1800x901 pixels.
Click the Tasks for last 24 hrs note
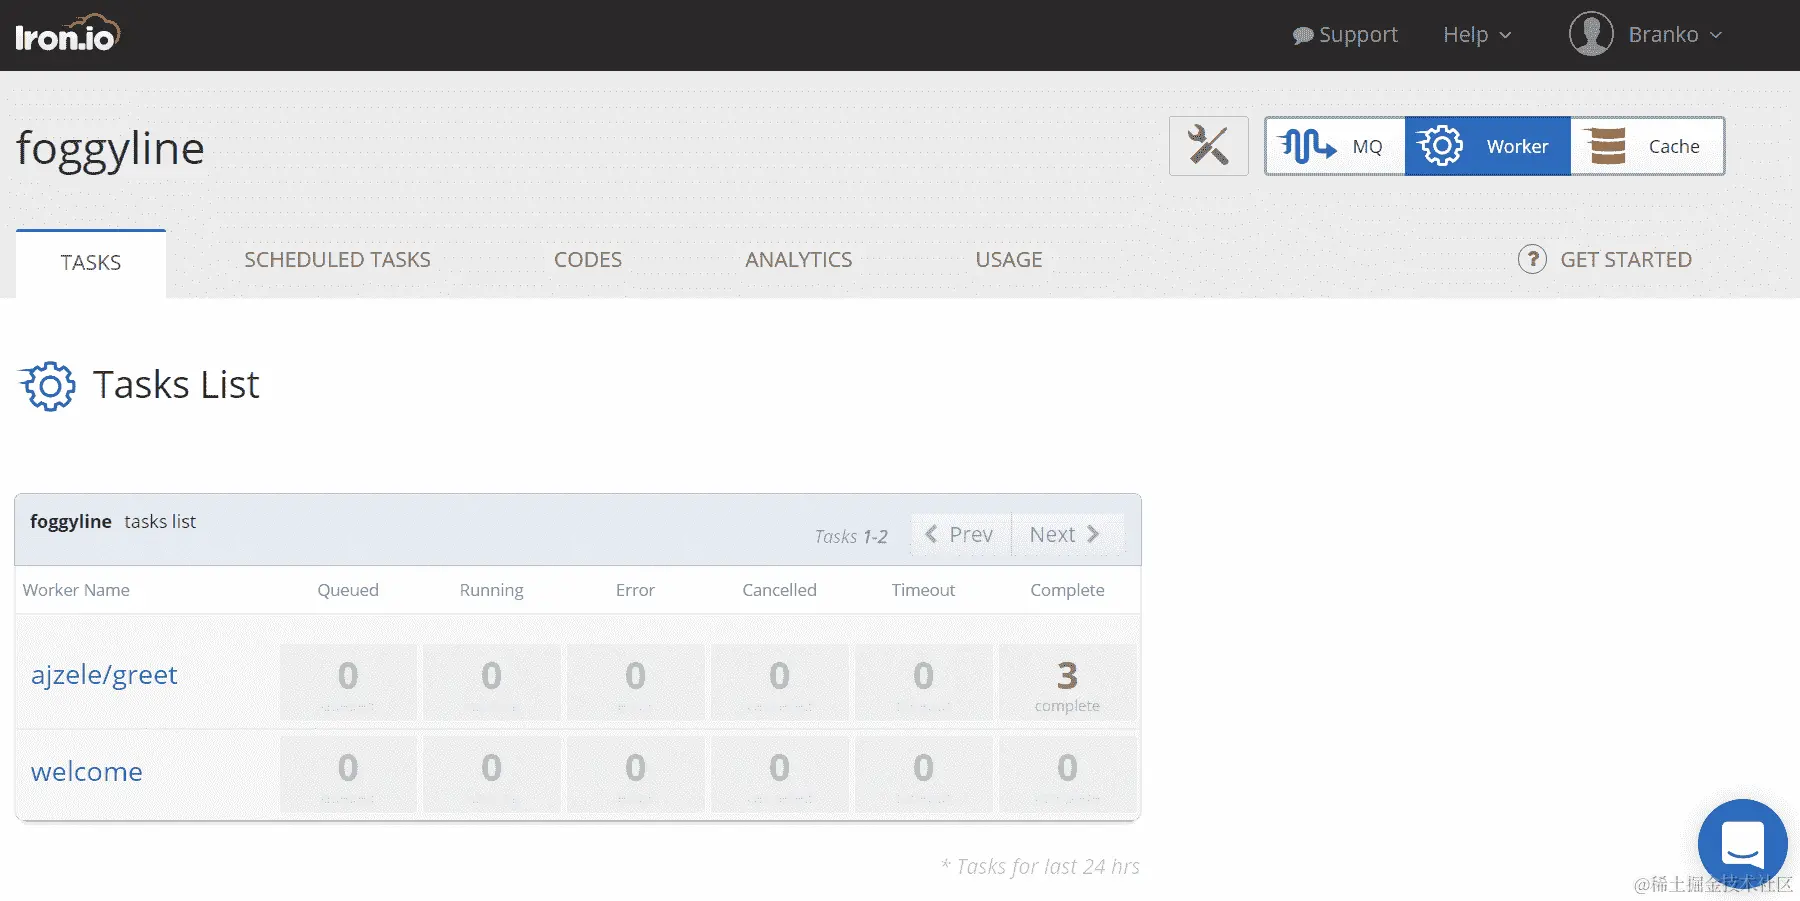tap(1040, 867)
